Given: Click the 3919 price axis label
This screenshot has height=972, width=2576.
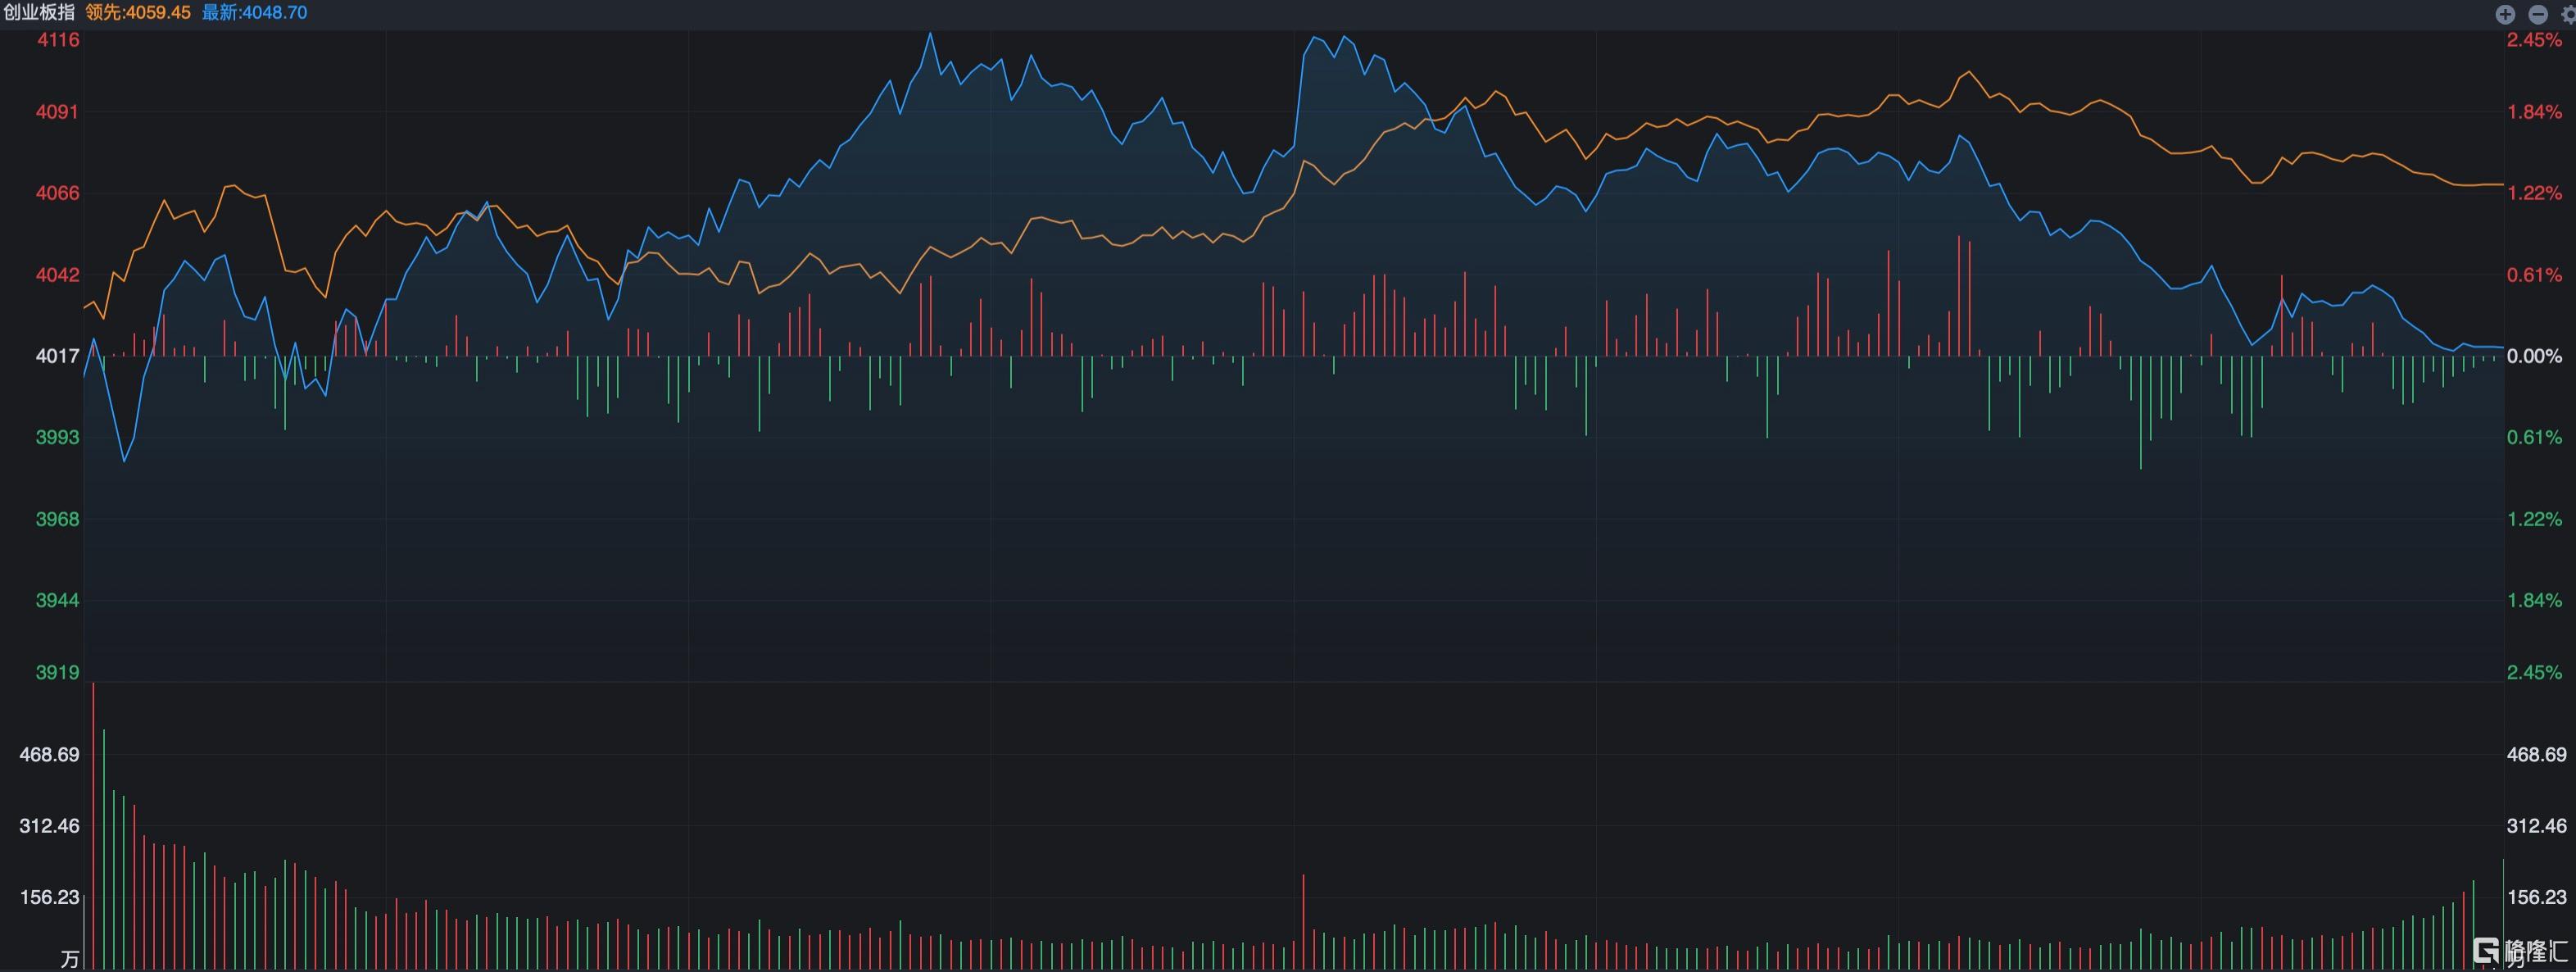Looking at the screenshot, I should [x=58, y=672].
